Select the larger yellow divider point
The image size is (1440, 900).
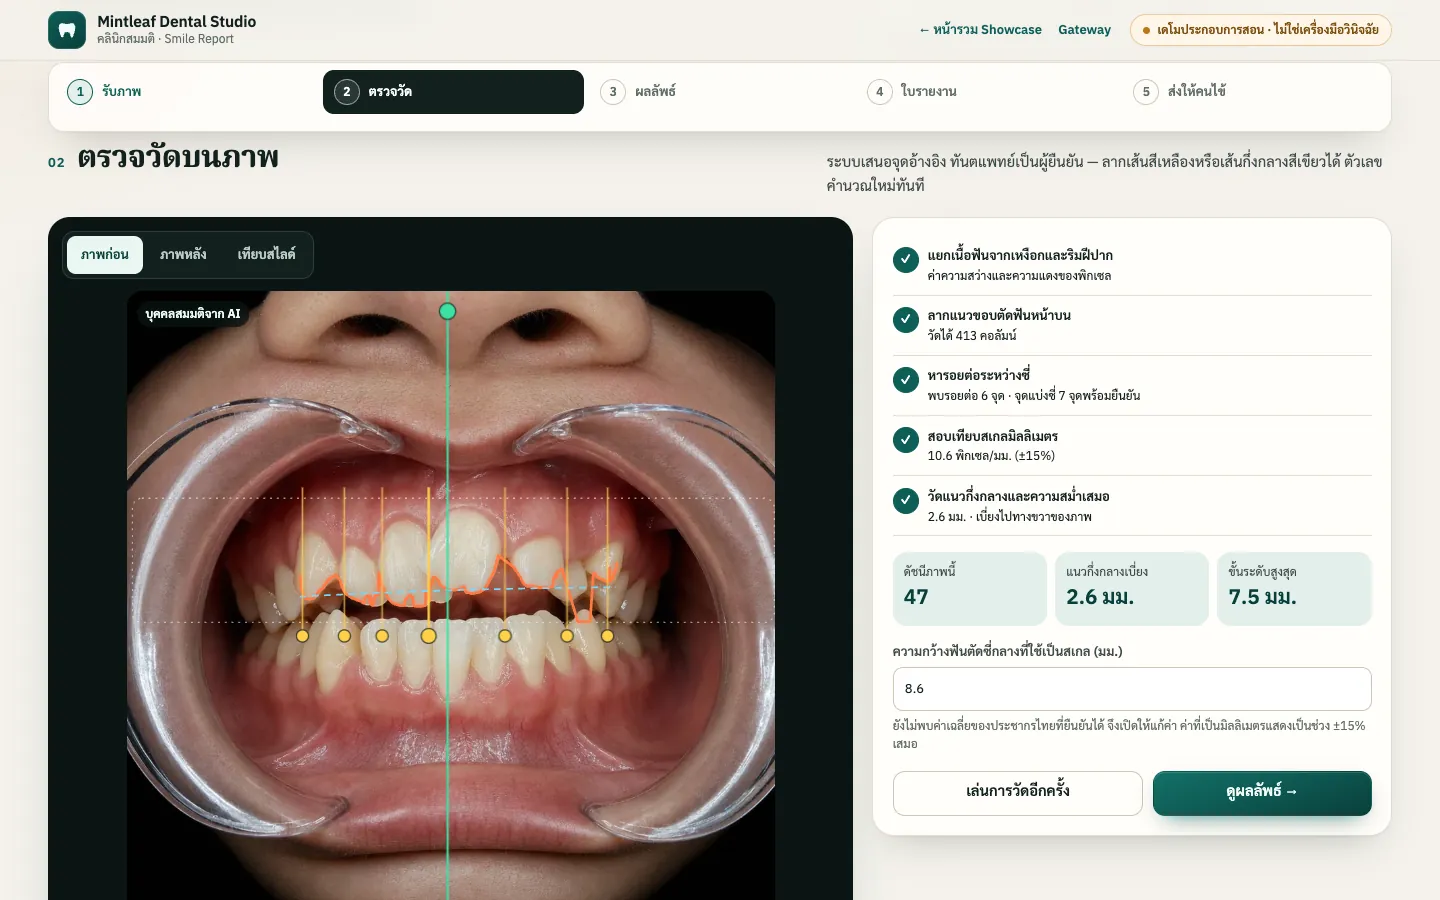[429, 636]
